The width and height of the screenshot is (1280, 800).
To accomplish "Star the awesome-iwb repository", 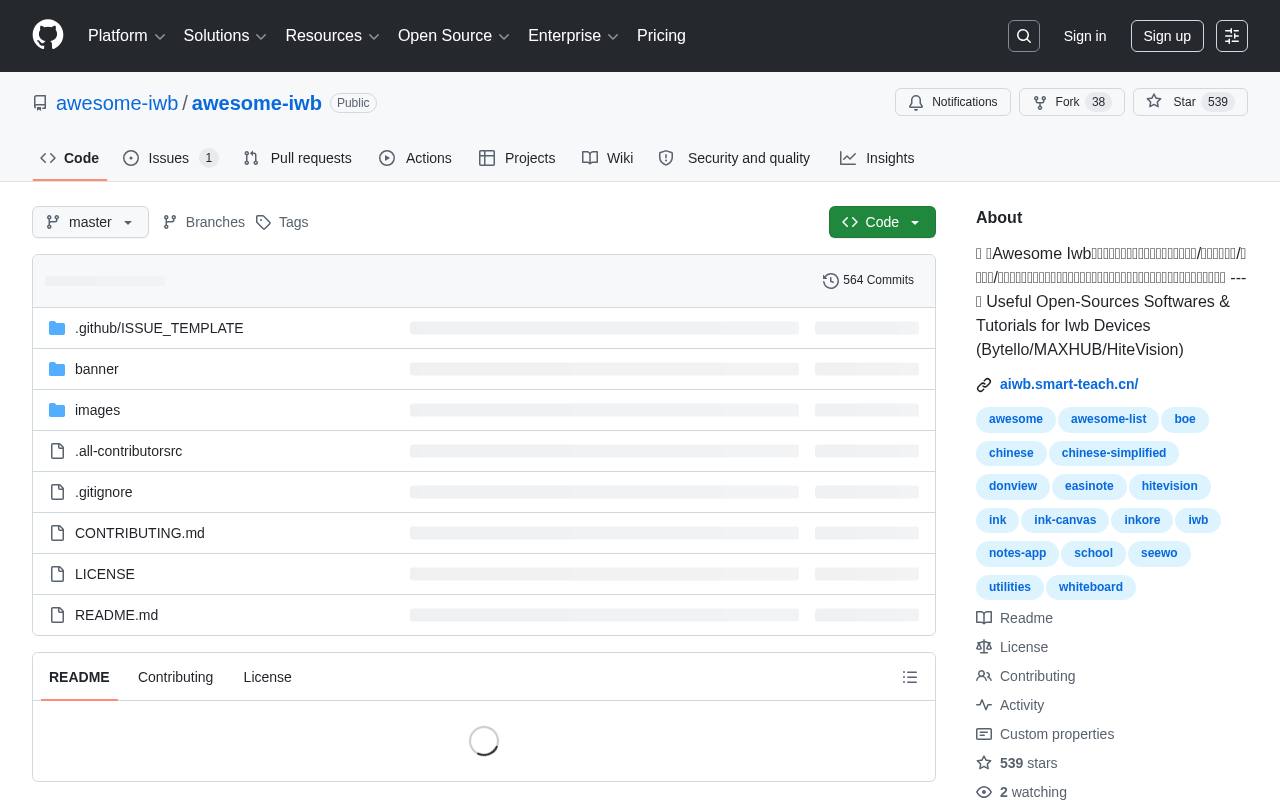I will (x=1190, y=102).
